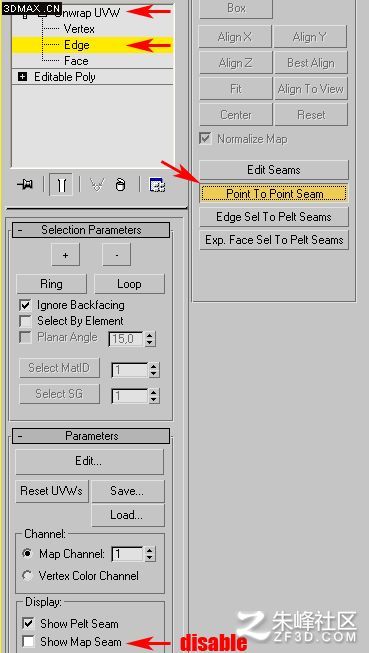Increase Map Channel spinner value

[x=150, y=550]
